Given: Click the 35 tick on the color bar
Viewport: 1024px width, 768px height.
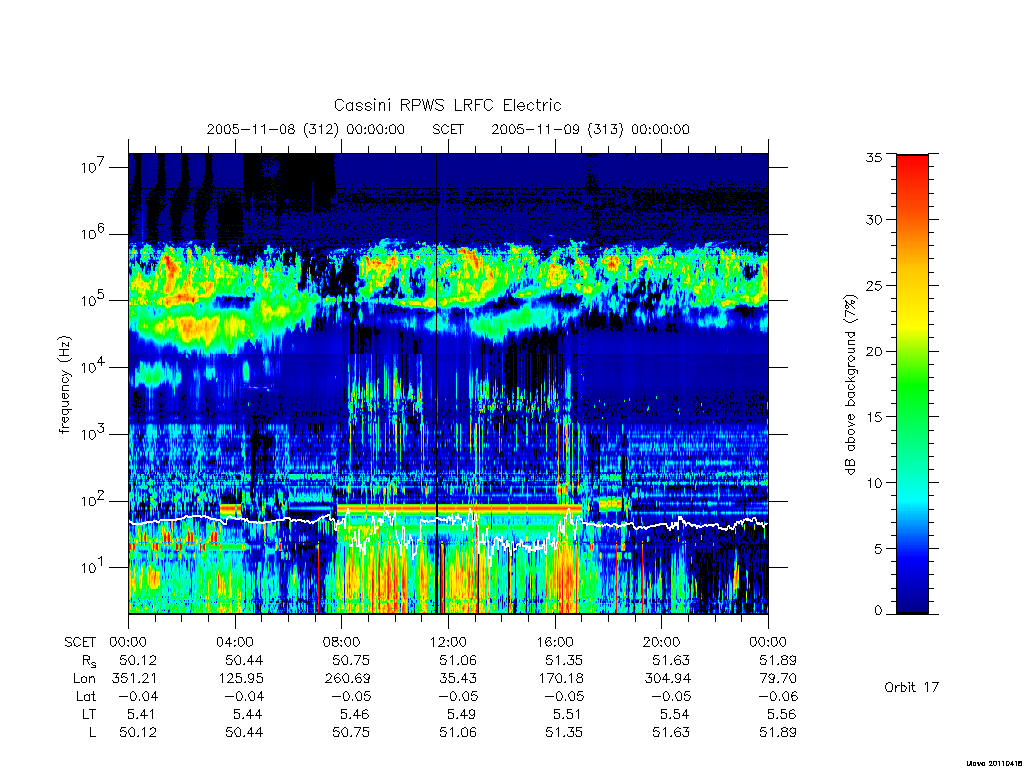Looking at the screenshot, I should (873, 157).
